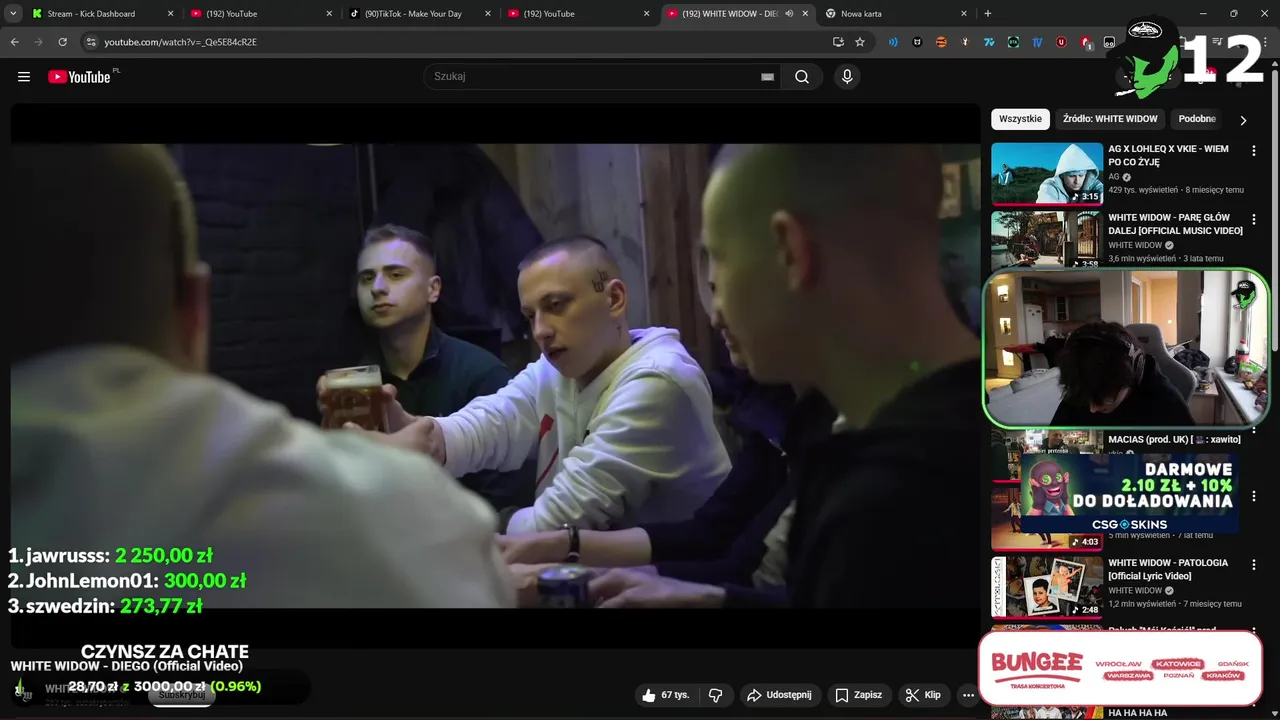Dislike the video with thumbs down
The width and height of the screenshot is (1280, 720).
[x=716, y=695]
